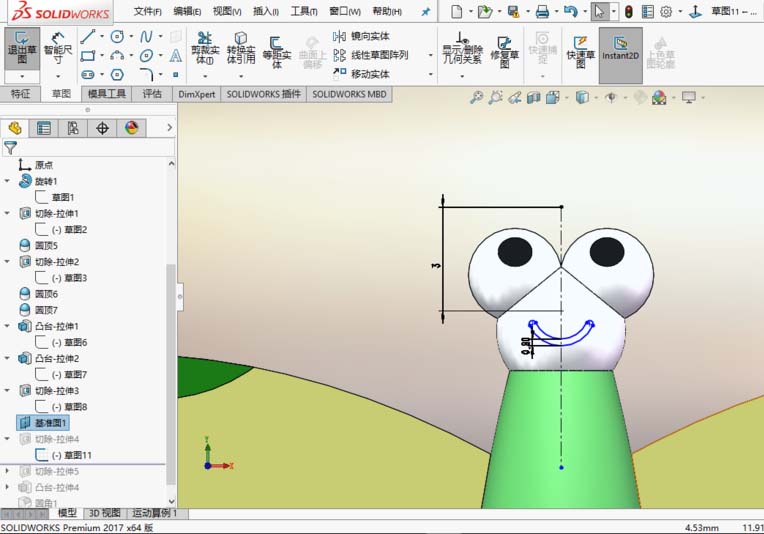Image resolution: width=764 pixels, height=534 pixels.
Task: Select the Polygon sketch tool
Action: [117, 75]
